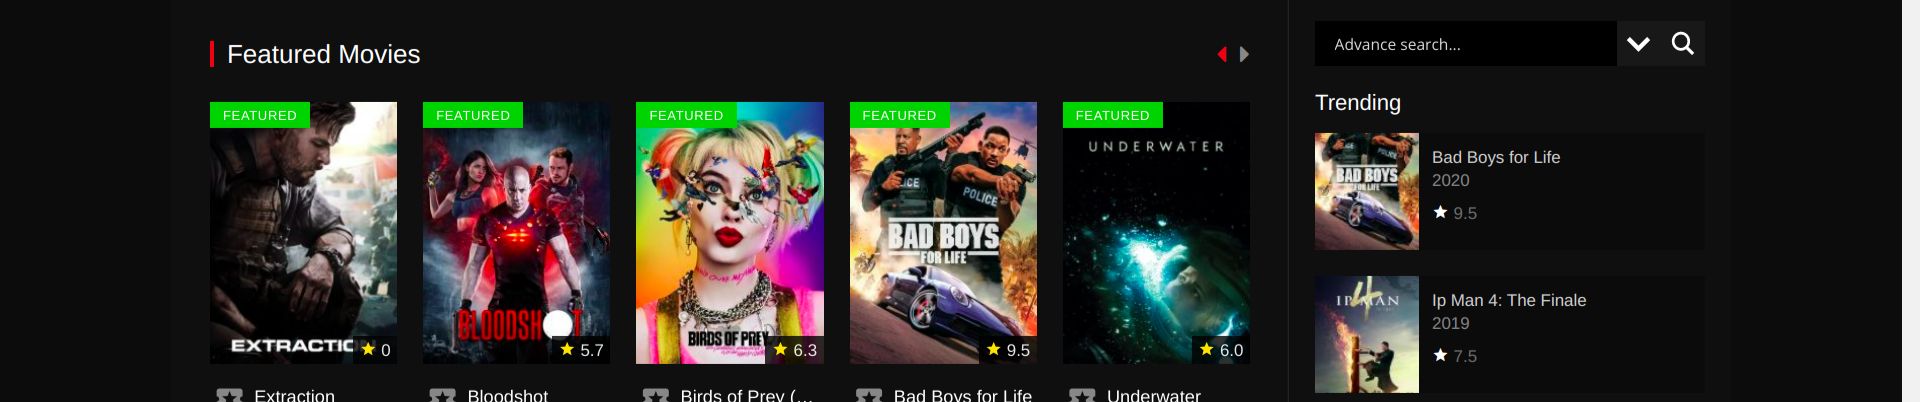This screenshot has width=1920, height=402.
Task: Expand the advanced search dropdown chevron
Action: point(1638,44)
